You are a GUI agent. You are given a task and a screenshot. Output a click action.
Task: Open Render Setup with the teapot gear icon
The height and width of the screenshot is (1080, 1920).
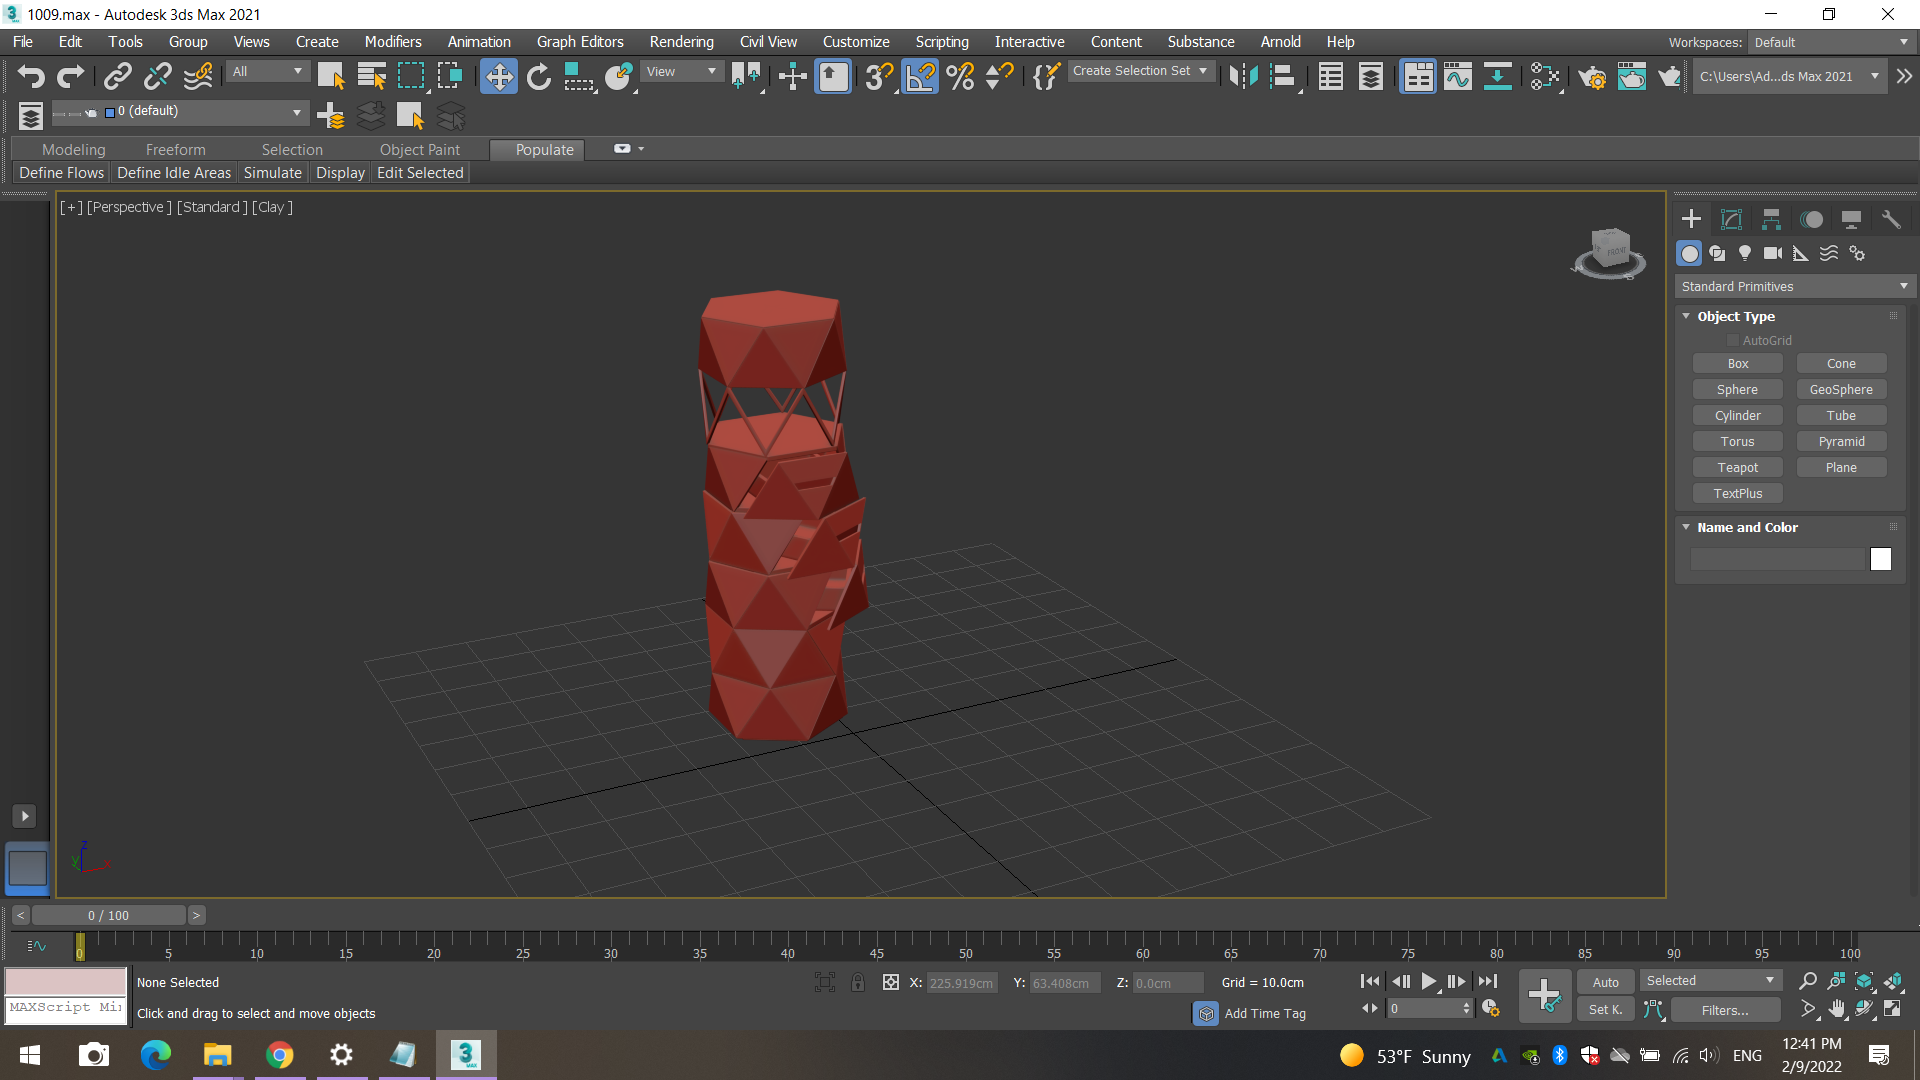[x=1592, y=77]
